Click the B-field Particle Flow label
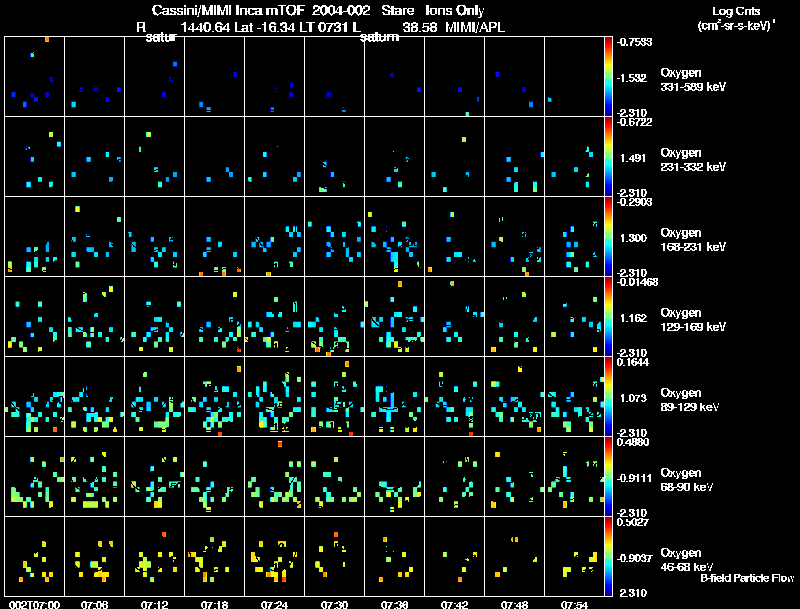This screenshot has width=800, height=609. [747, 578]
